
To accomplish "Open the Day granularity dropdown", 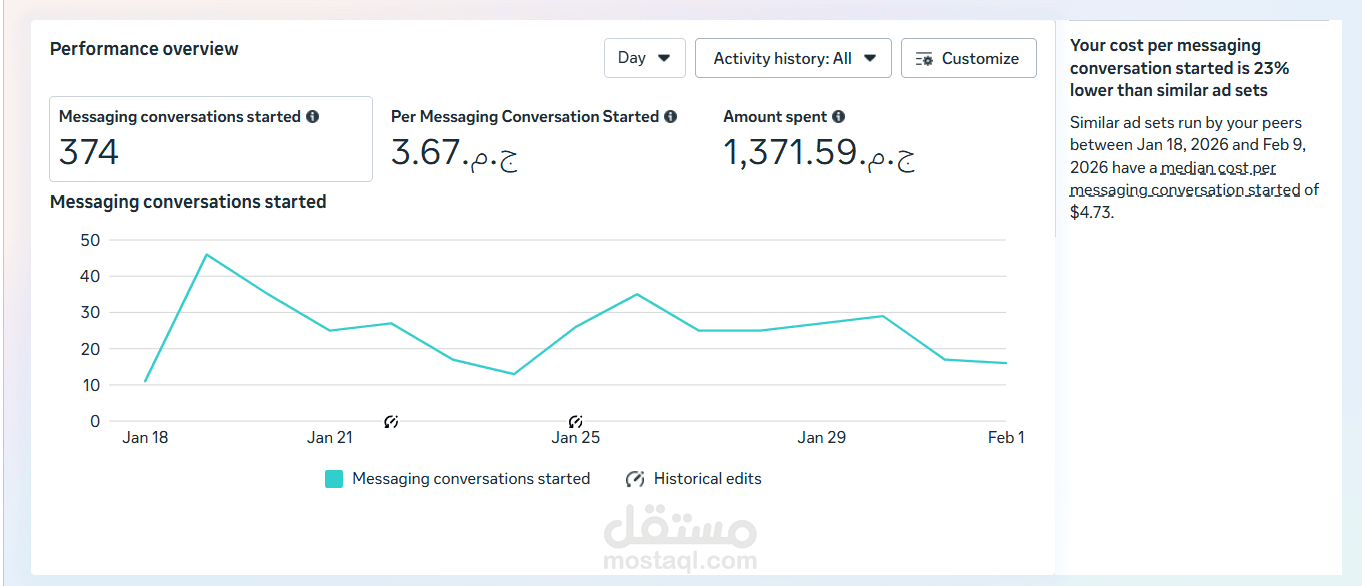I will 644,58.
